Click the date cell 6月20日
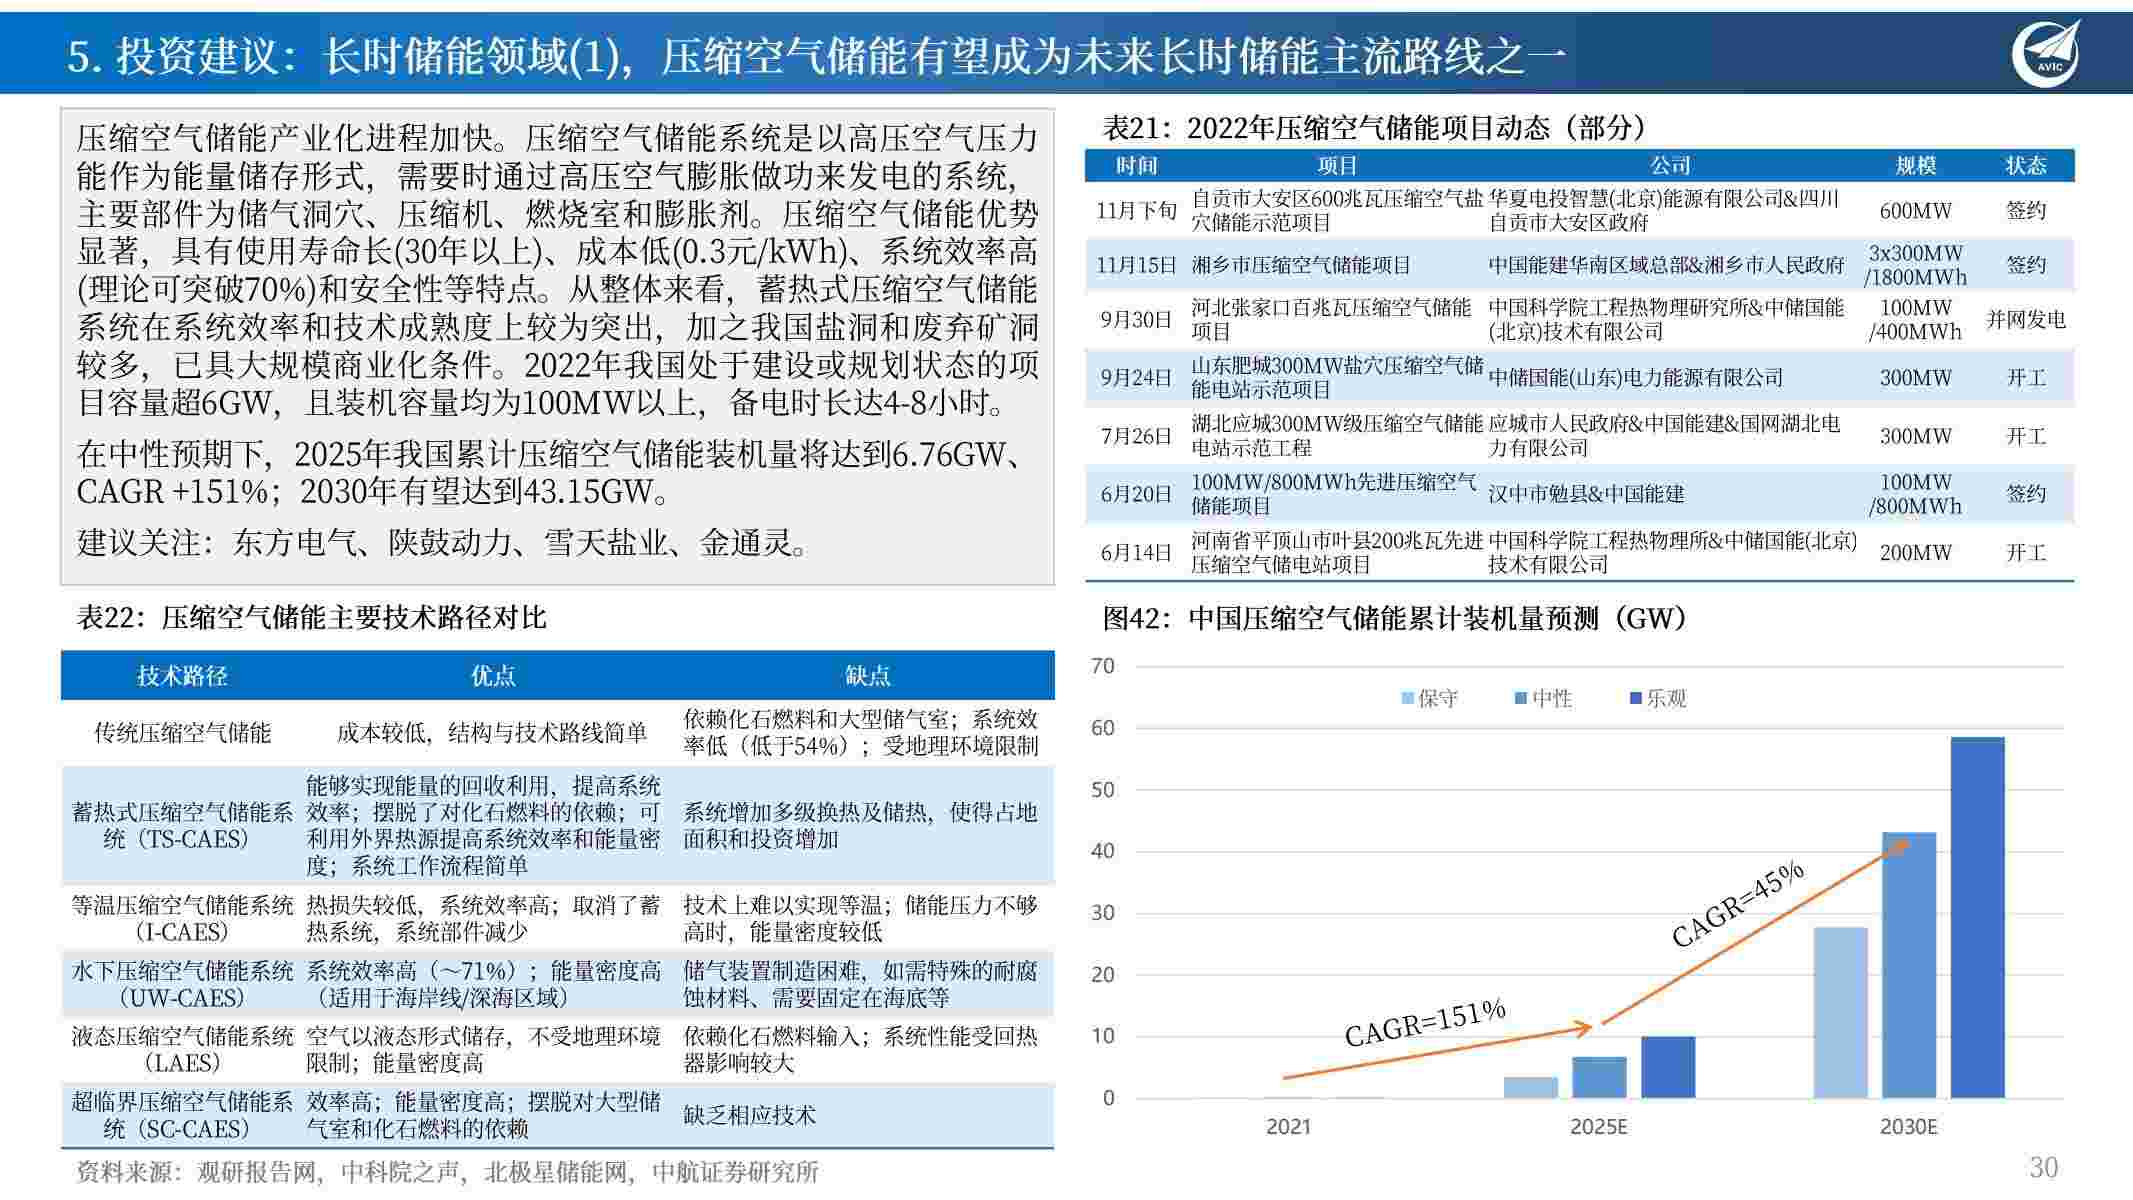The height and width of the screenshot is (1200, 2133). click(x=1136, y=494)
